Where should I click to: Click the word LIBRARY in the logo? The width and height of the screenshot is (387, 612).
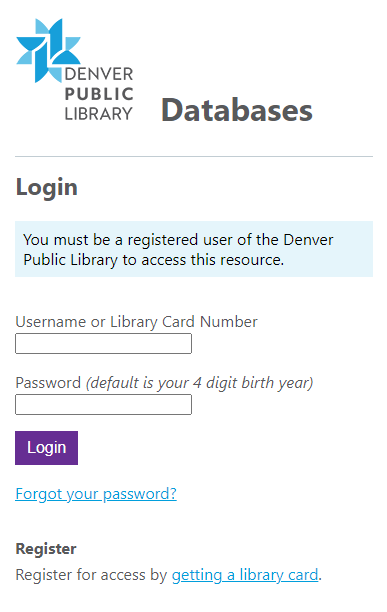point(99,114)
